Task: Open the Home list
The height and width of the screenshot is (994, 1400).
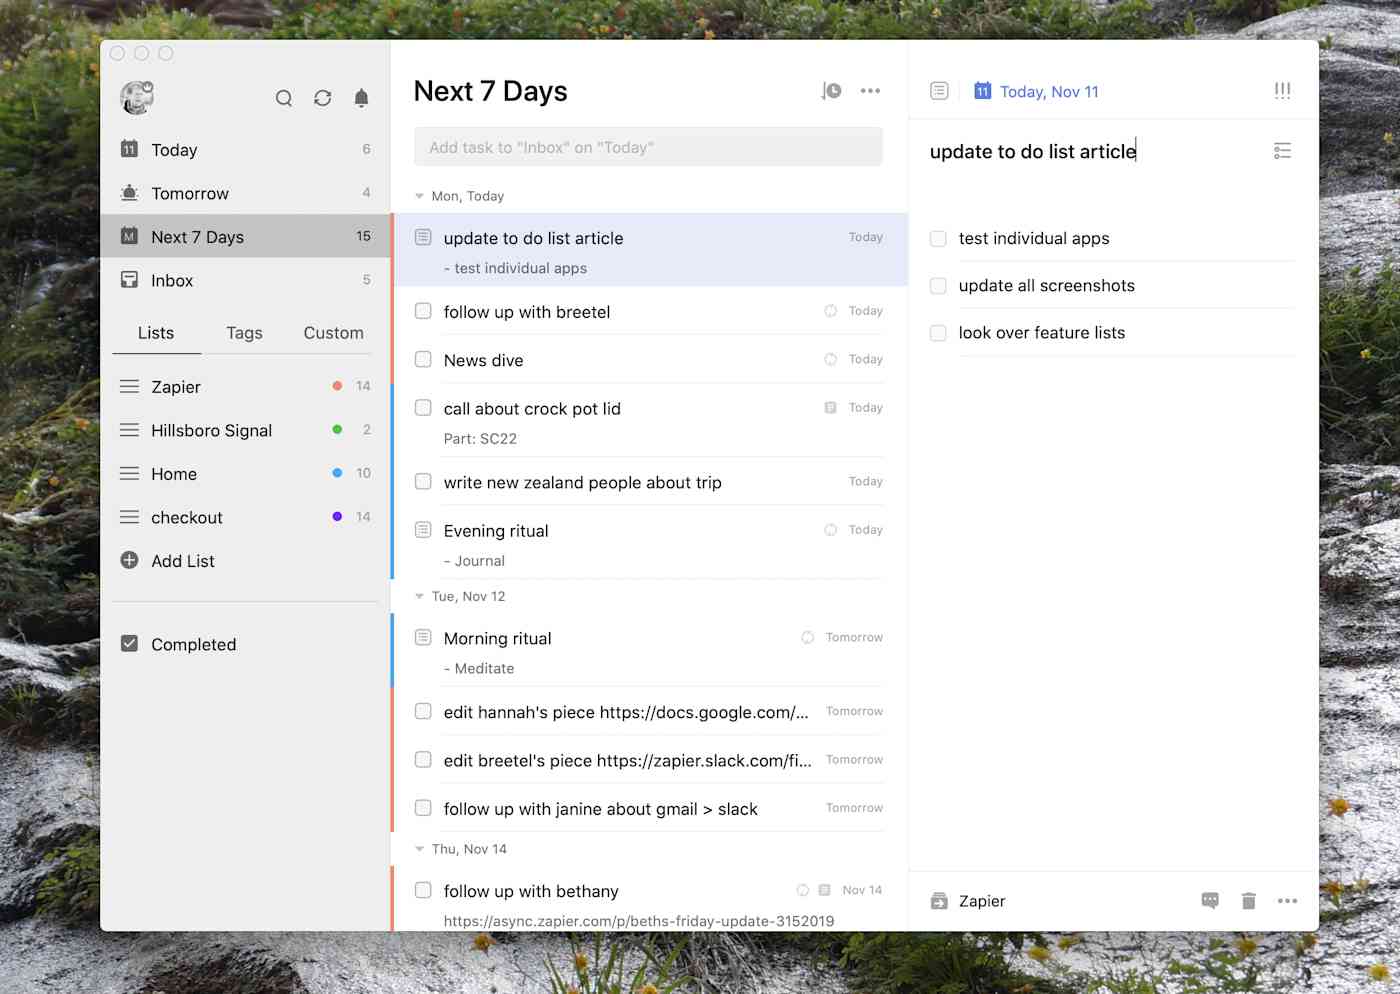Action: [245, 473]
